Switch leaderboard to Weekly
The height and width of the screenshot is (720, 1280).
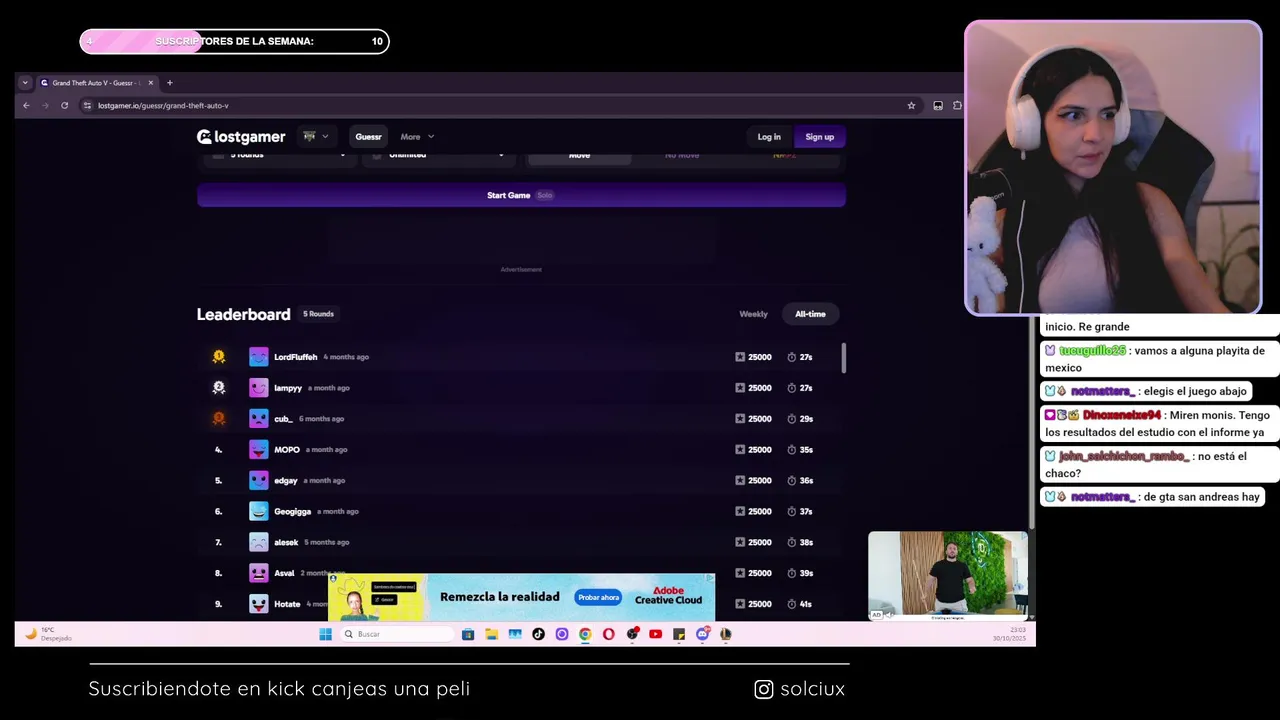753,314
